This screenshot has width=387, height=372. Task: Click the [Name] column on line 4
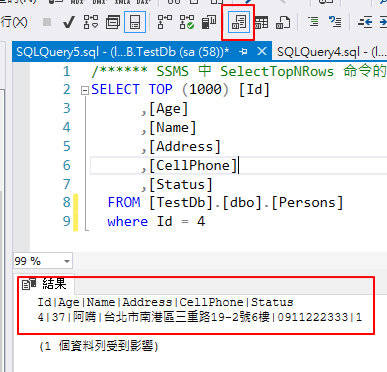(x=172, y=128)
